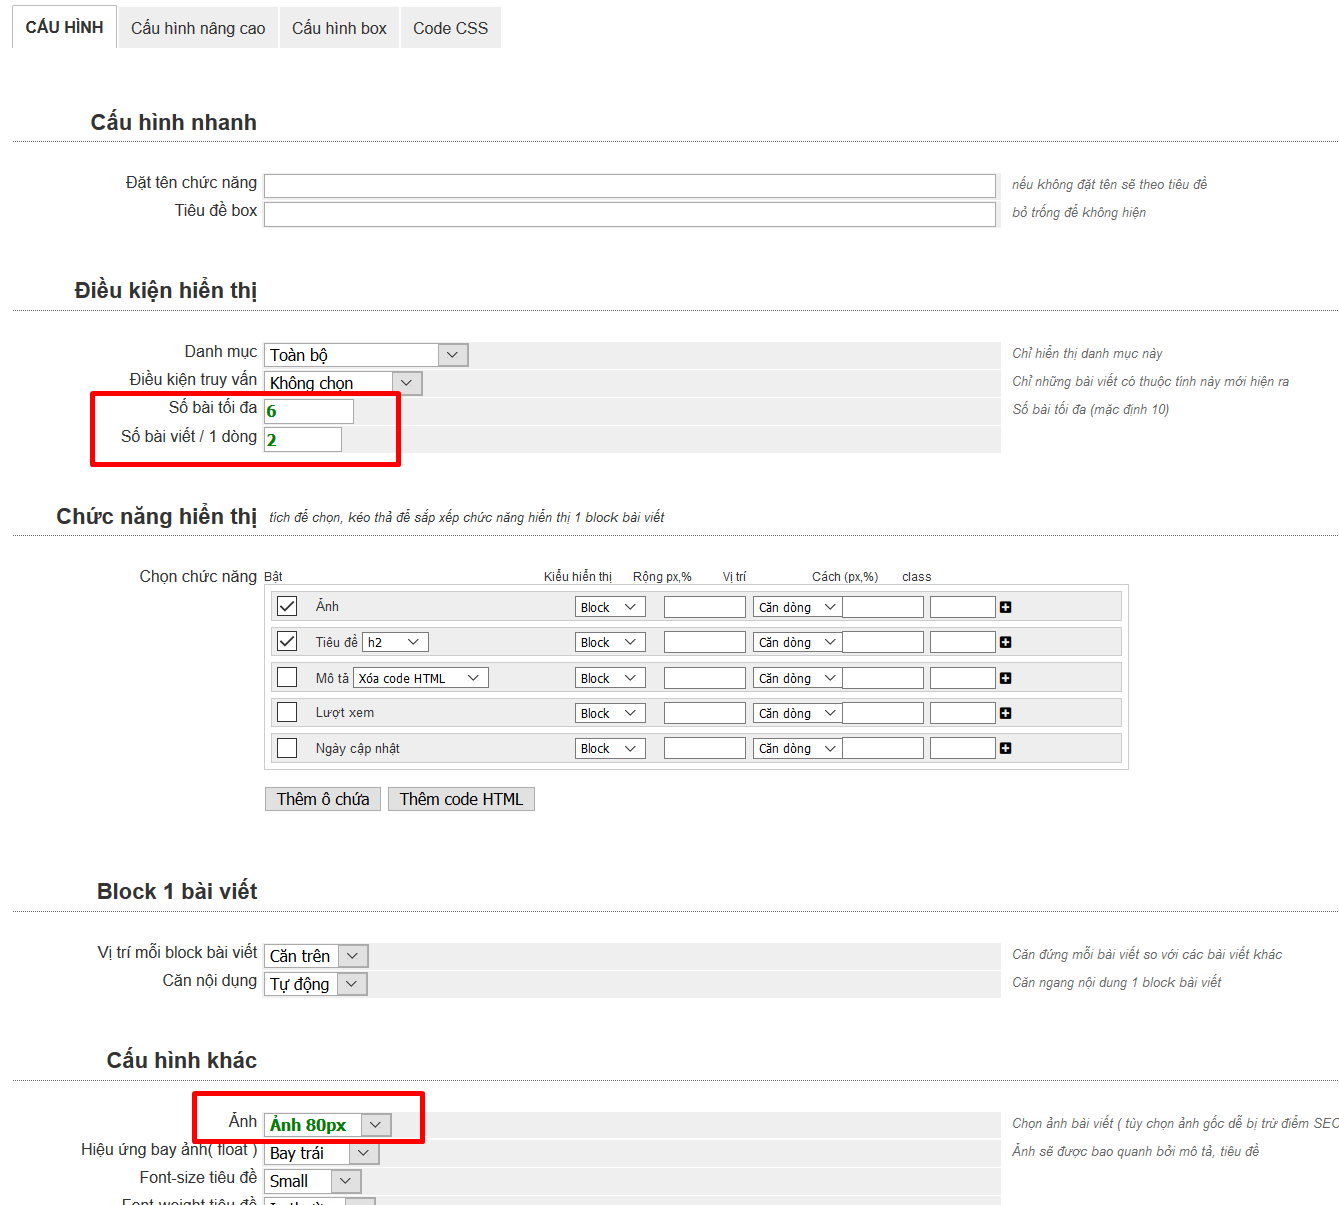The image size is (1339, 1205).
Task: Switch to the Cấu hình nâng cao tab
Action: point(198,28)
